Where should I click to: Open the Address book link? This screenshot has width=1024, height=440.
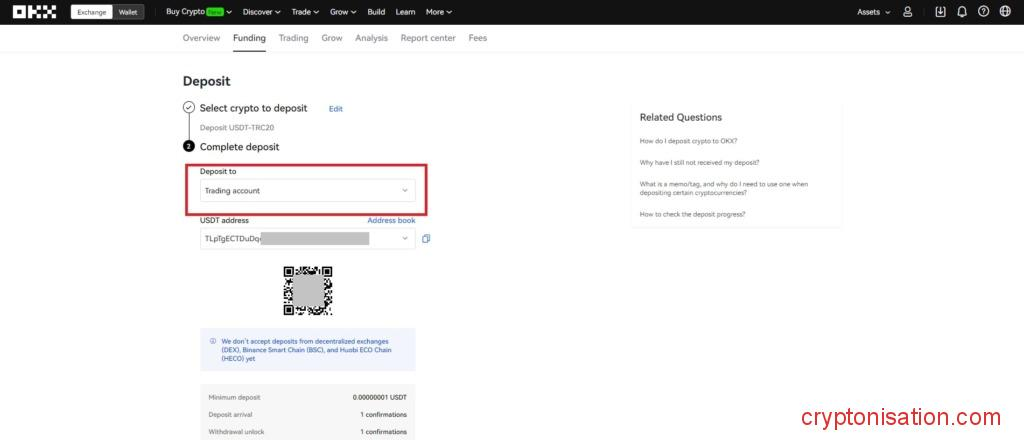click(391, 220)
